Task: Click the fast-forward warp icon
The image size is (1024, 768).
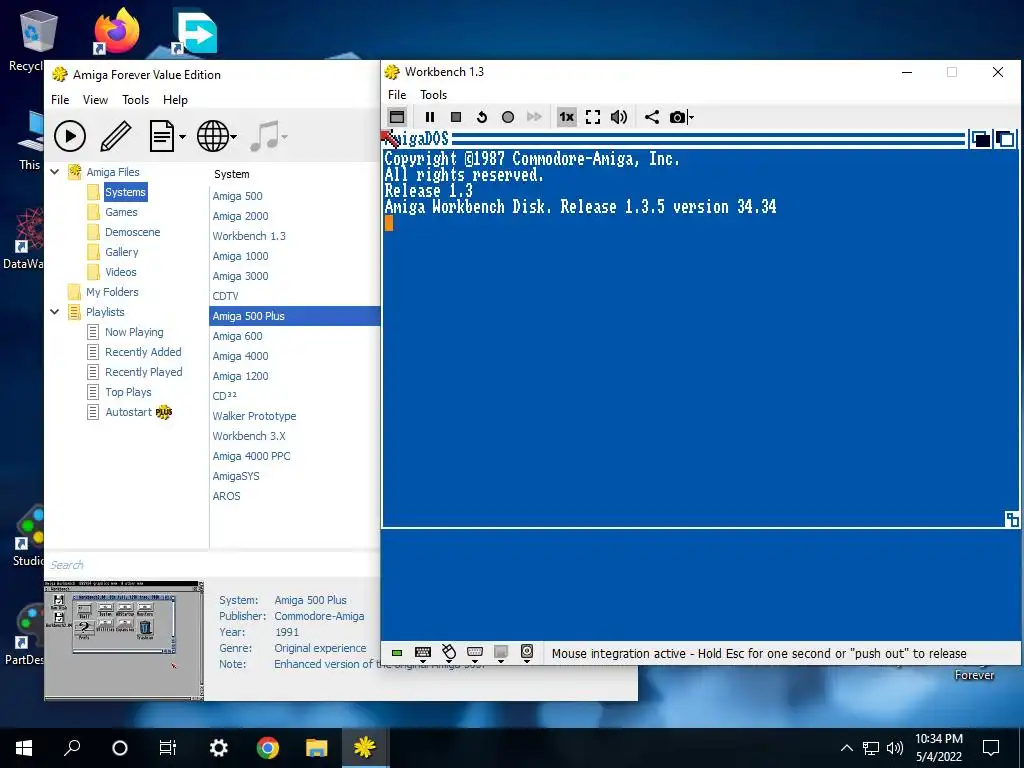Action: pyautogui.click(x=534, y=117)
